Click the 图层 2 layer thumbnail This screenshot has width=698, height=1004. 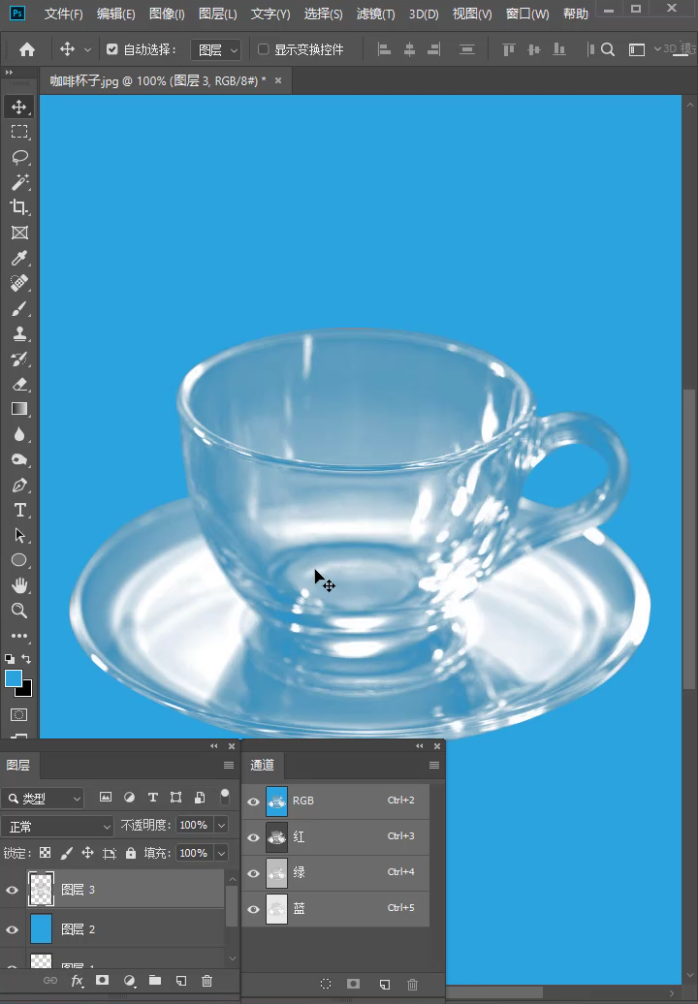(41, 930)
